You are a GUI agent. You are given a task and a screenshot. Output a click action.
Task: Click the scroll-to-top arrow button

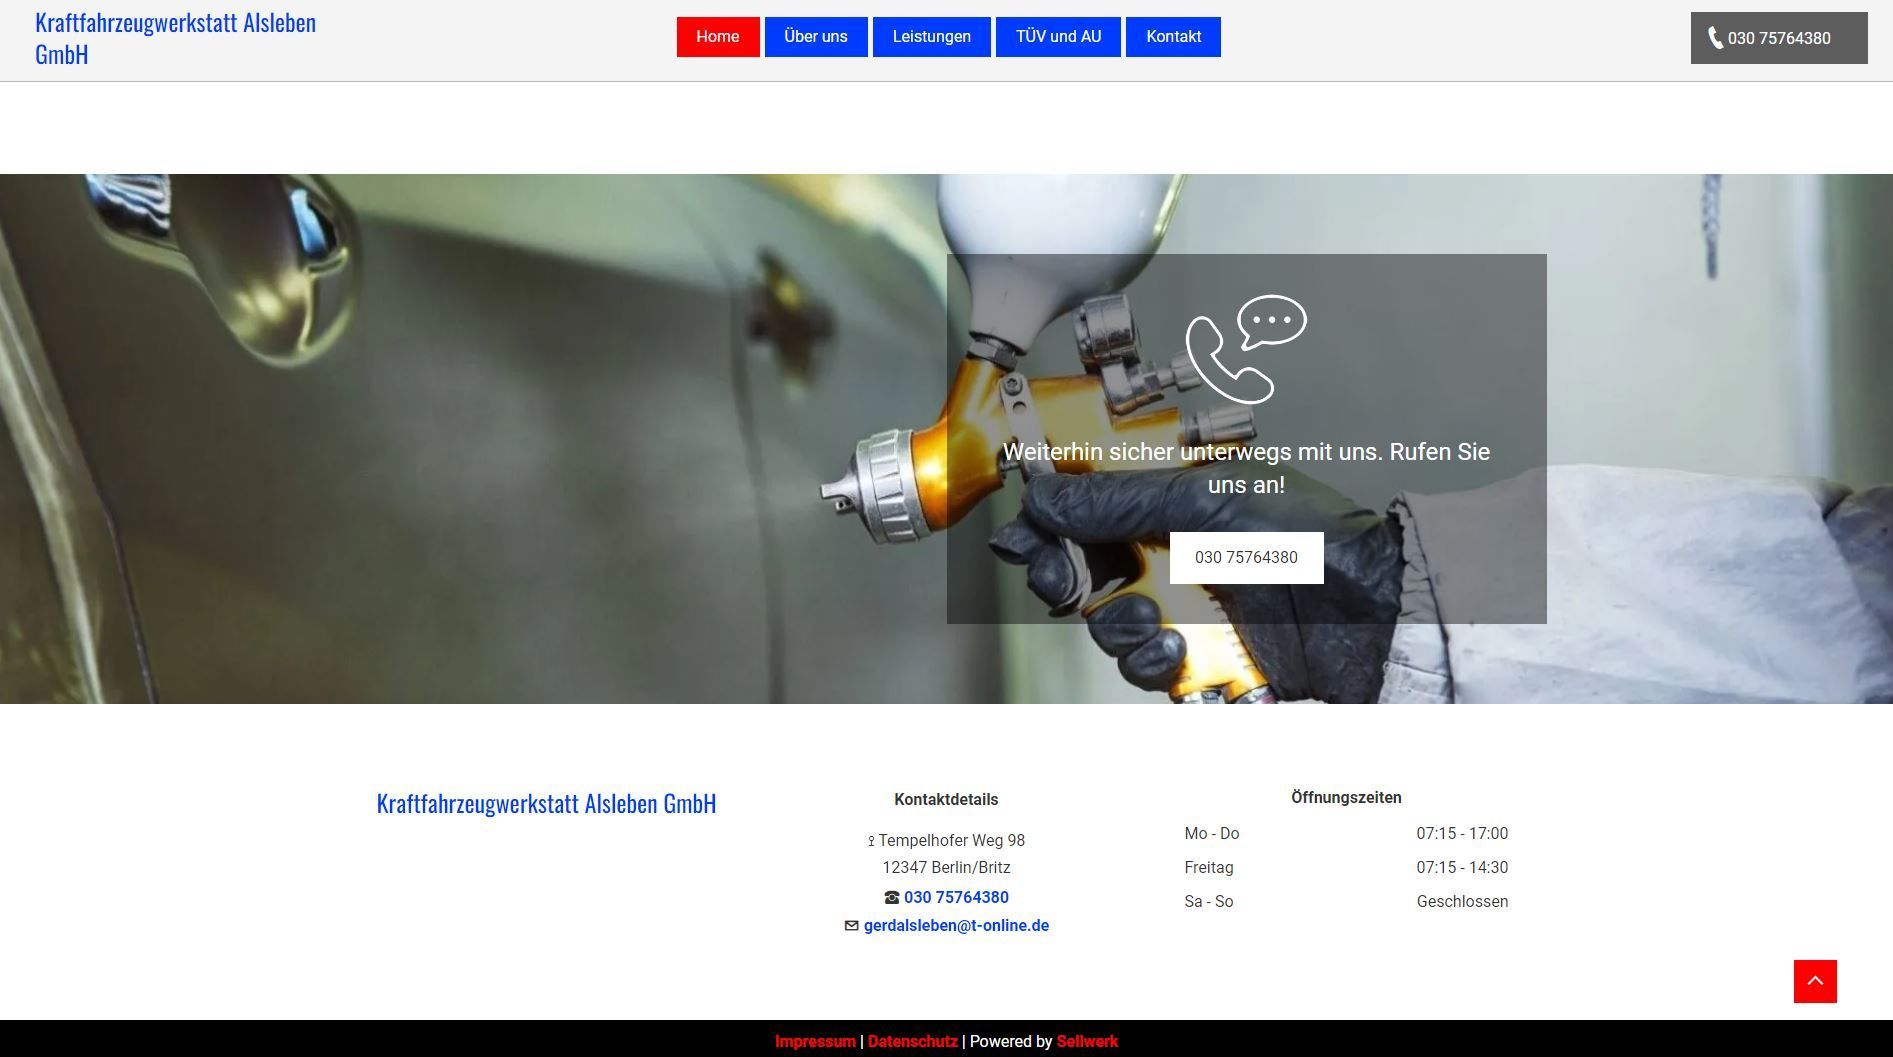1814,981
